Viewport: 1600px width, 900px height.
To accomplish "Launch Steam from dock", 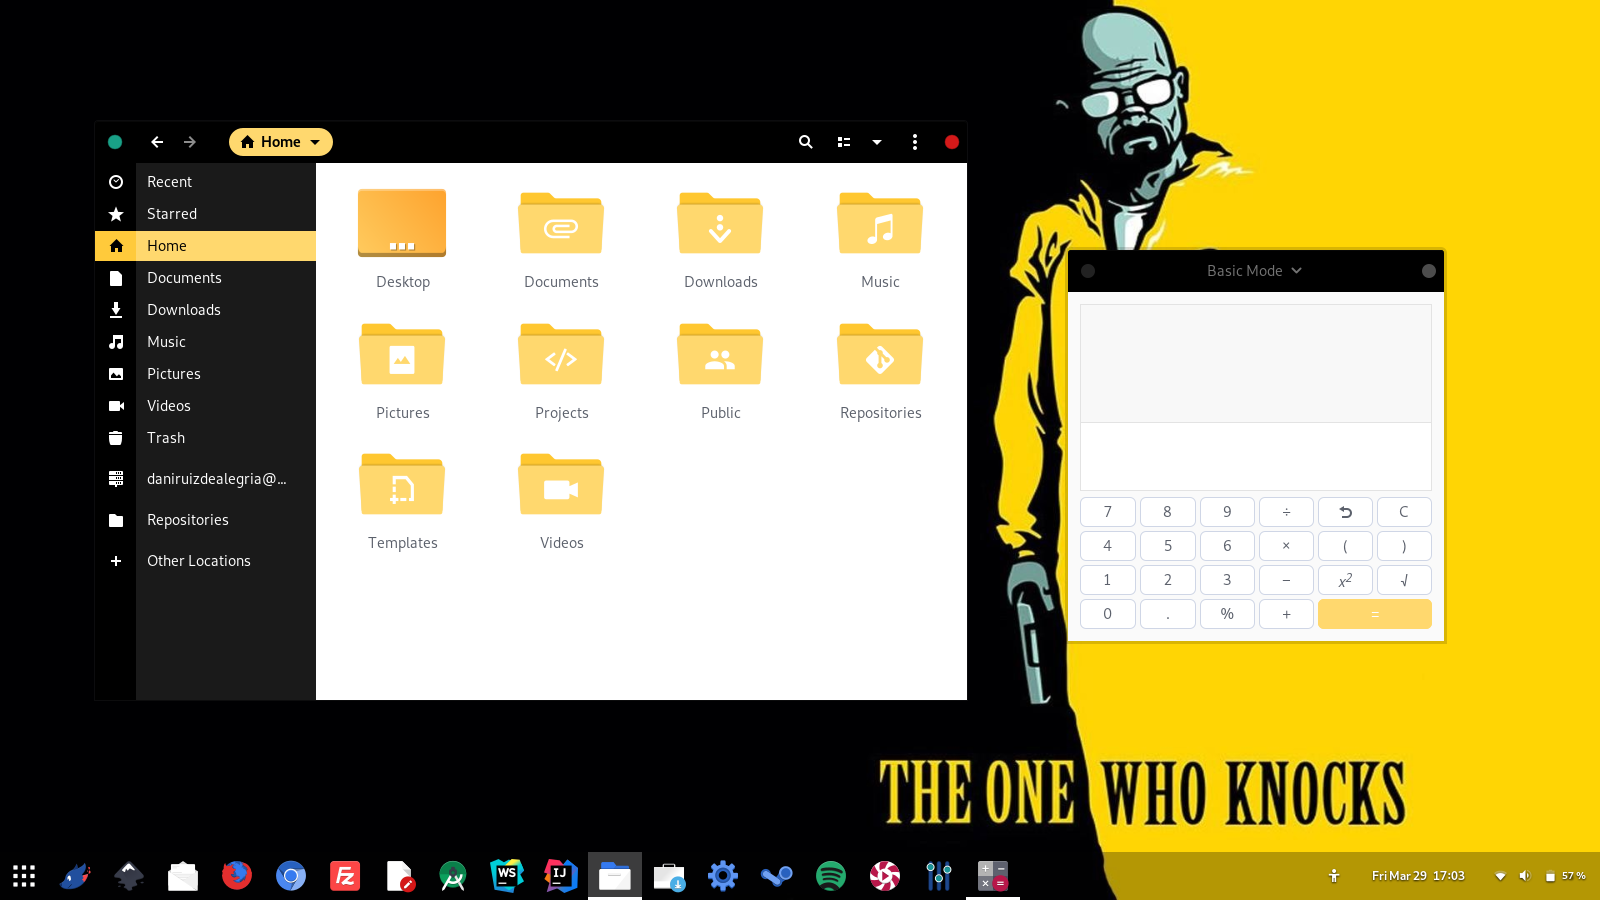I will pyautogui.click(x=777, y=876).
